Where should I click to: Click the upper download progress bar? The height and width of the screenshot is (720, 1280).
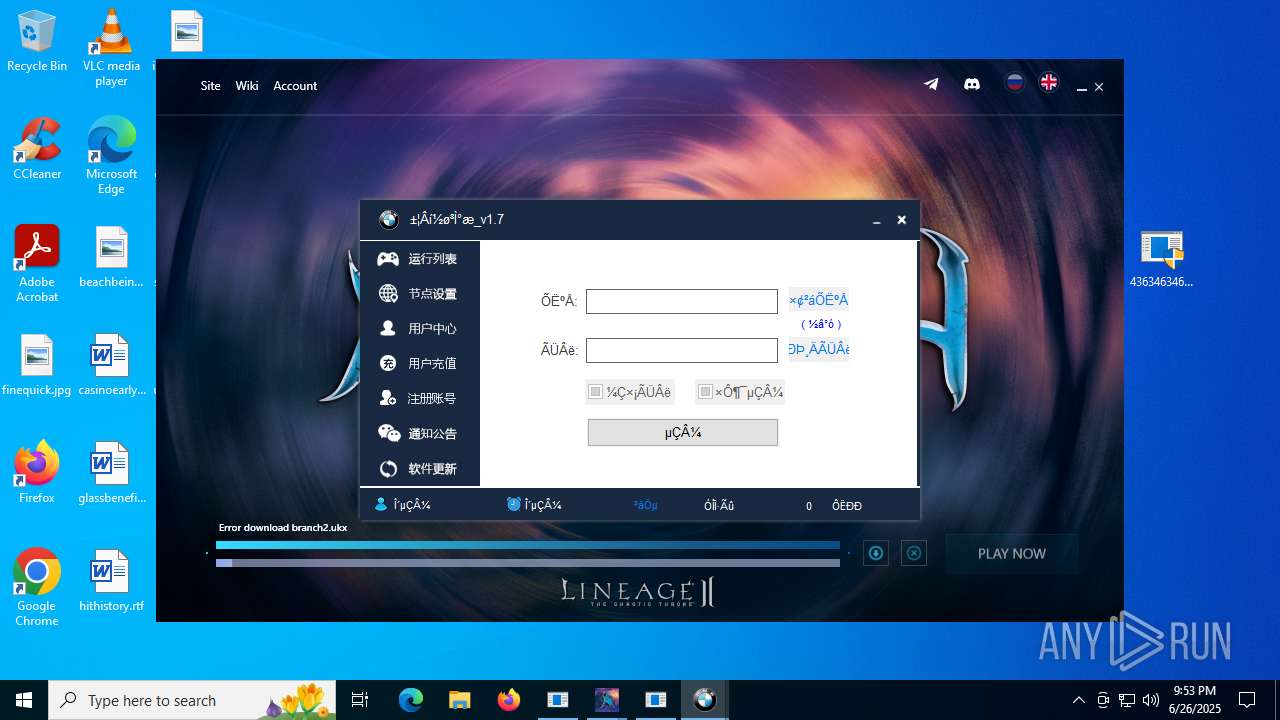(x=528, y=546)
